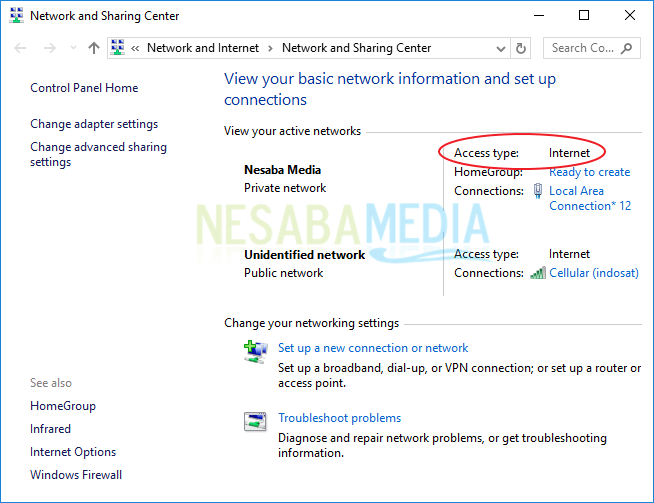654x503 pixels.
Task: Open Control Panel Home
Action: pos(84,88)
